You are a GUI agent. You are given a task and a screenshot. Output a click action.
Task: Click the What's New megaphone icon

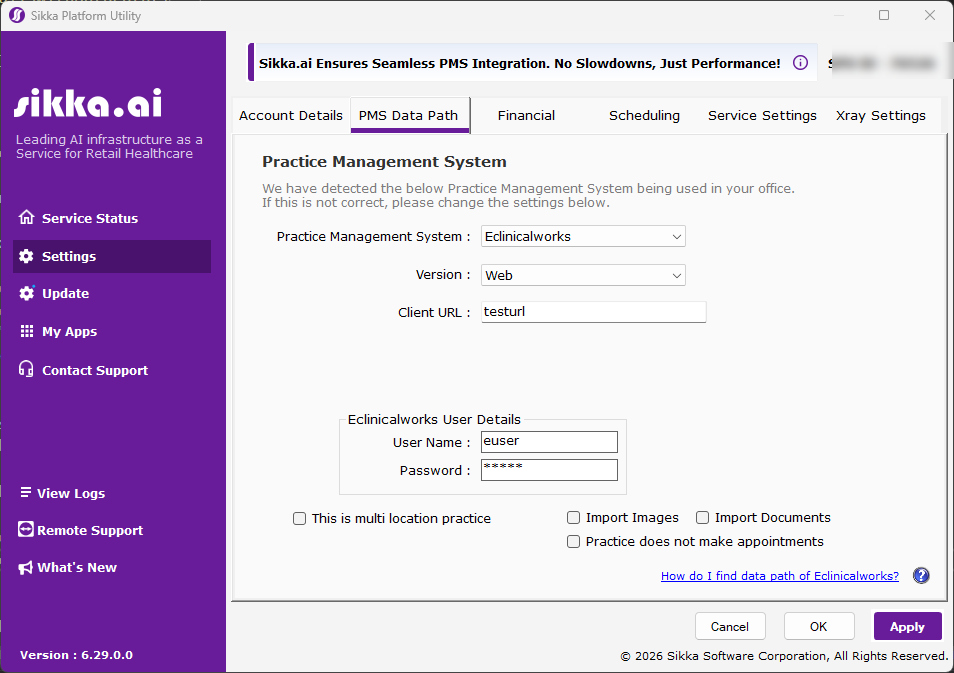click(x=26, y=567)
